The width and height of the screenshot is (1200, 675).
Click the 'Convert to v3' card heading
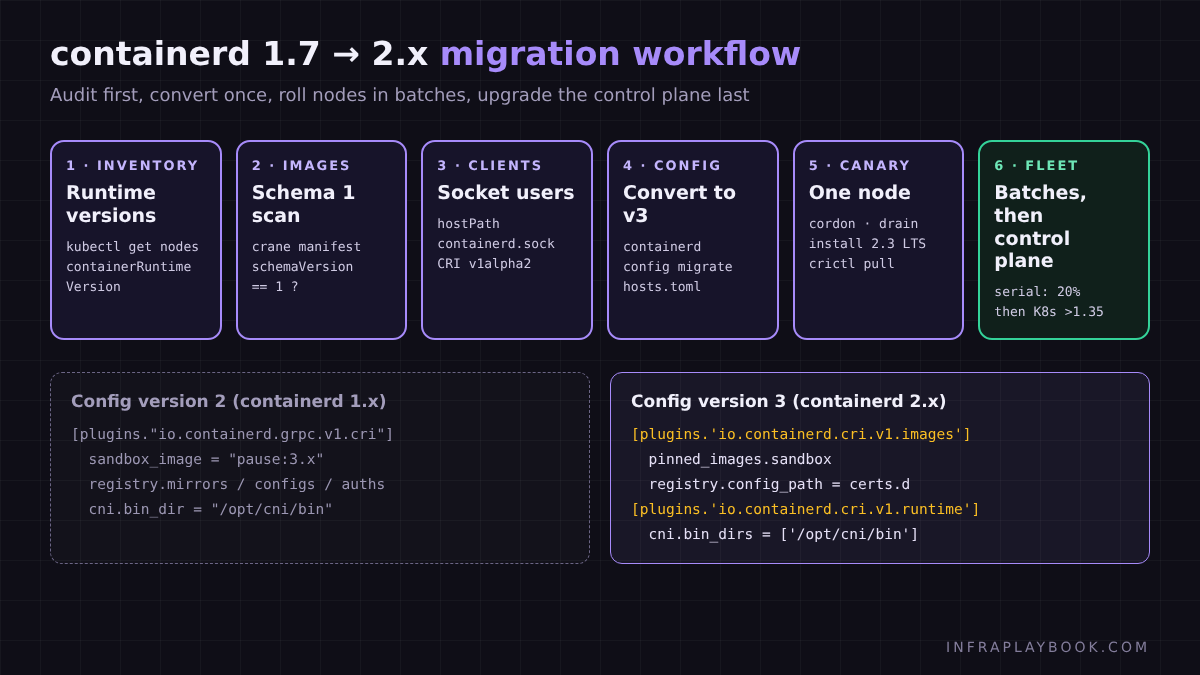[679, 204]
